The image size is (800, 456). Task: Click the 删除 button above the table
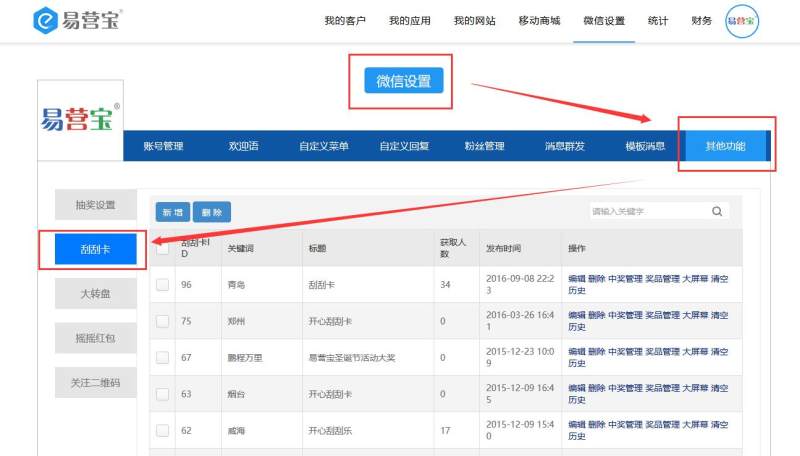[x=212, y=212]
